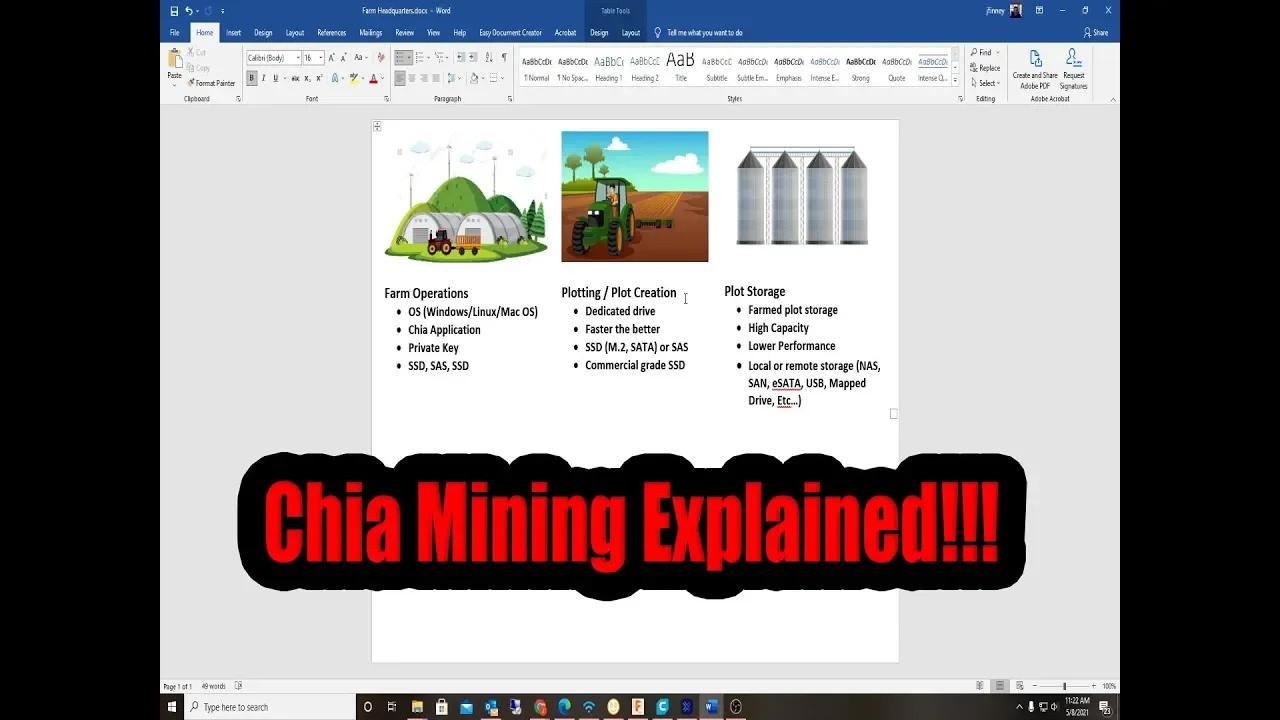Screen dimensions: 1280x720
Task: Apply strikethrough formatting
Action: coord(296,77)
